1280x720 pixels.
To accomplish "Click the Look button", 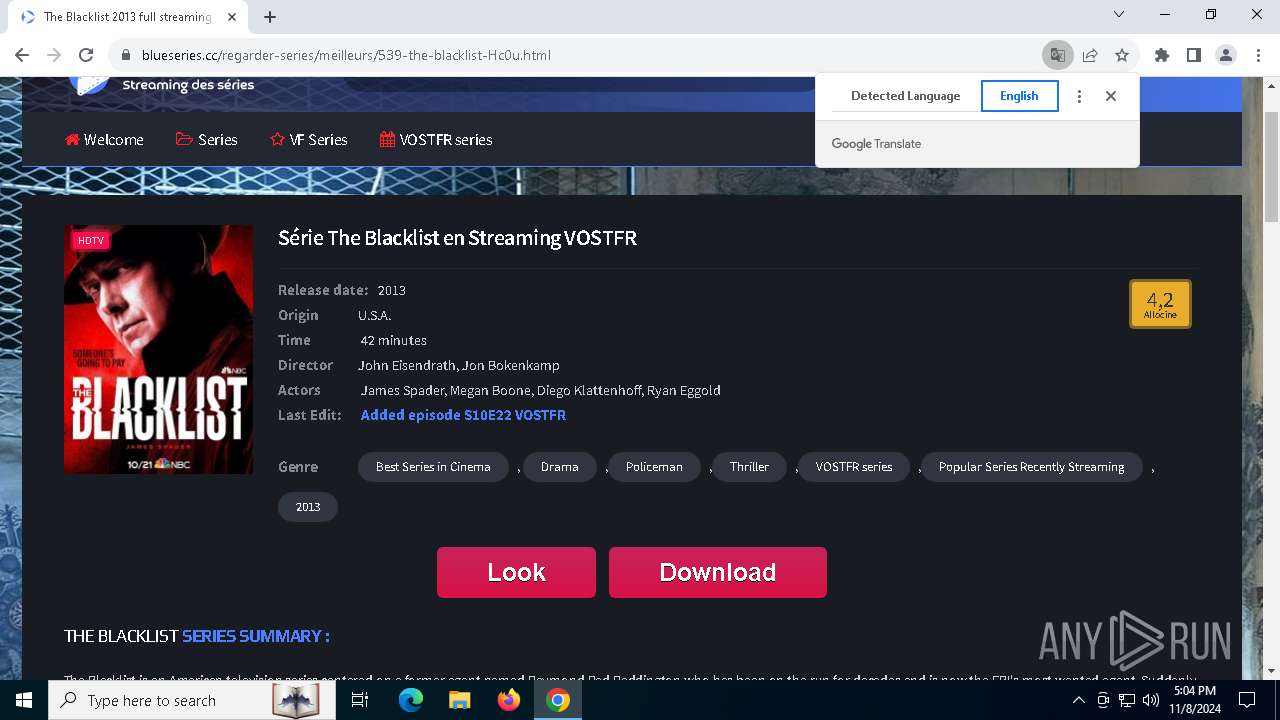I will [516, 572].
